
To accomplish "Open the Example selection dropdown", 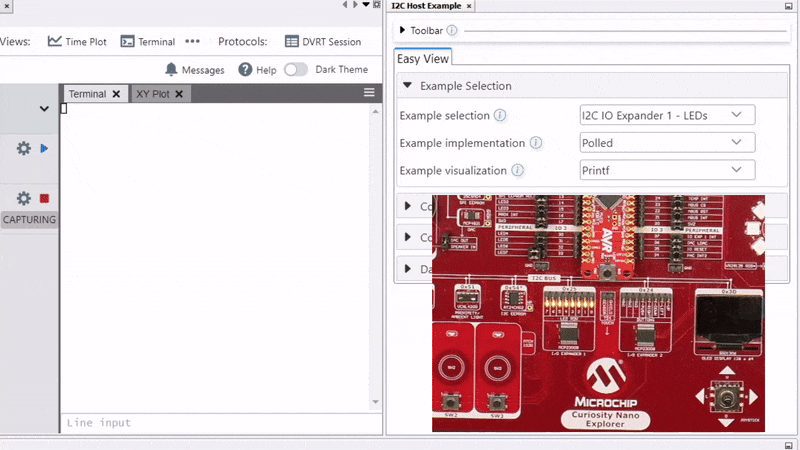I will coord(667,115).
